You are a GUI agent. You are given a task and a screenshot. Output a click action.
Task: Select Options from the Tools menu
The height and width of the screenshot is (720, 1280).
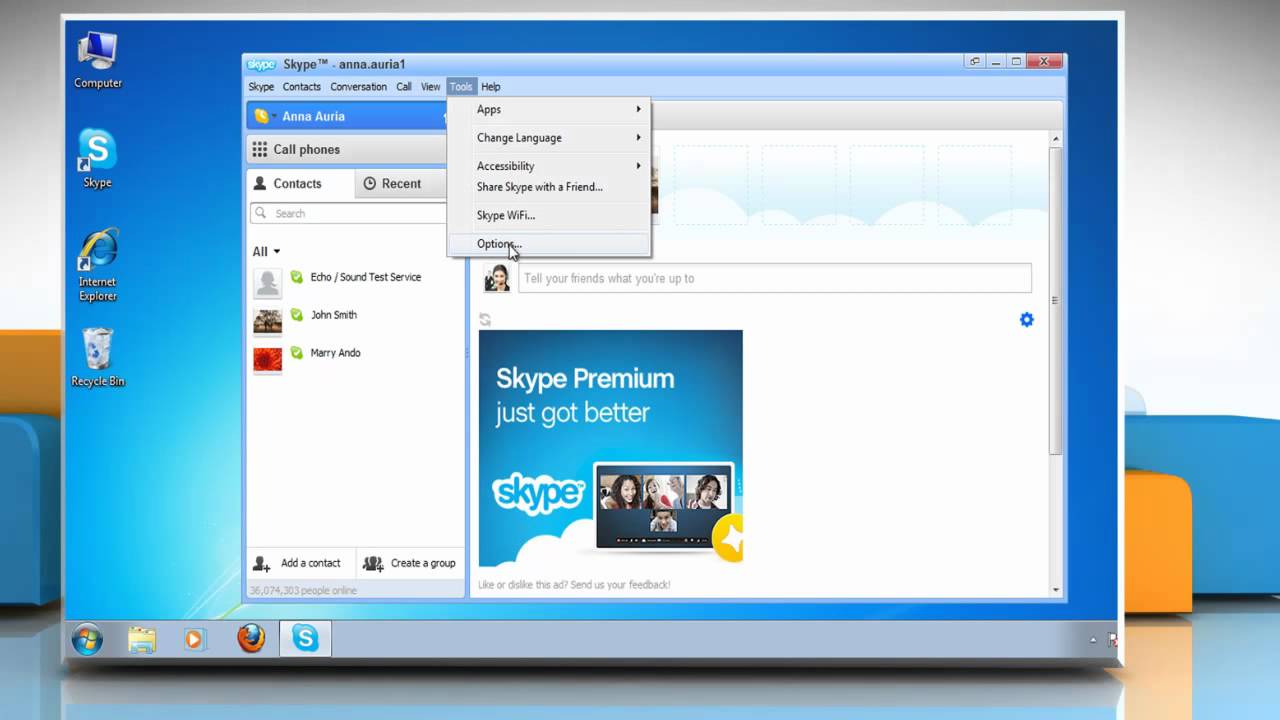coord(549,244)
